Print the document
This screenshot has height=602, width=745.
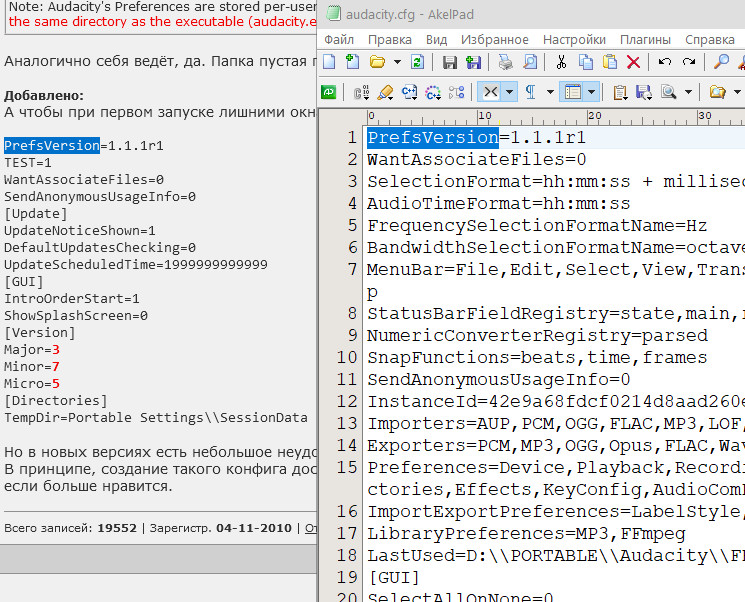click(x=506, y=62)
